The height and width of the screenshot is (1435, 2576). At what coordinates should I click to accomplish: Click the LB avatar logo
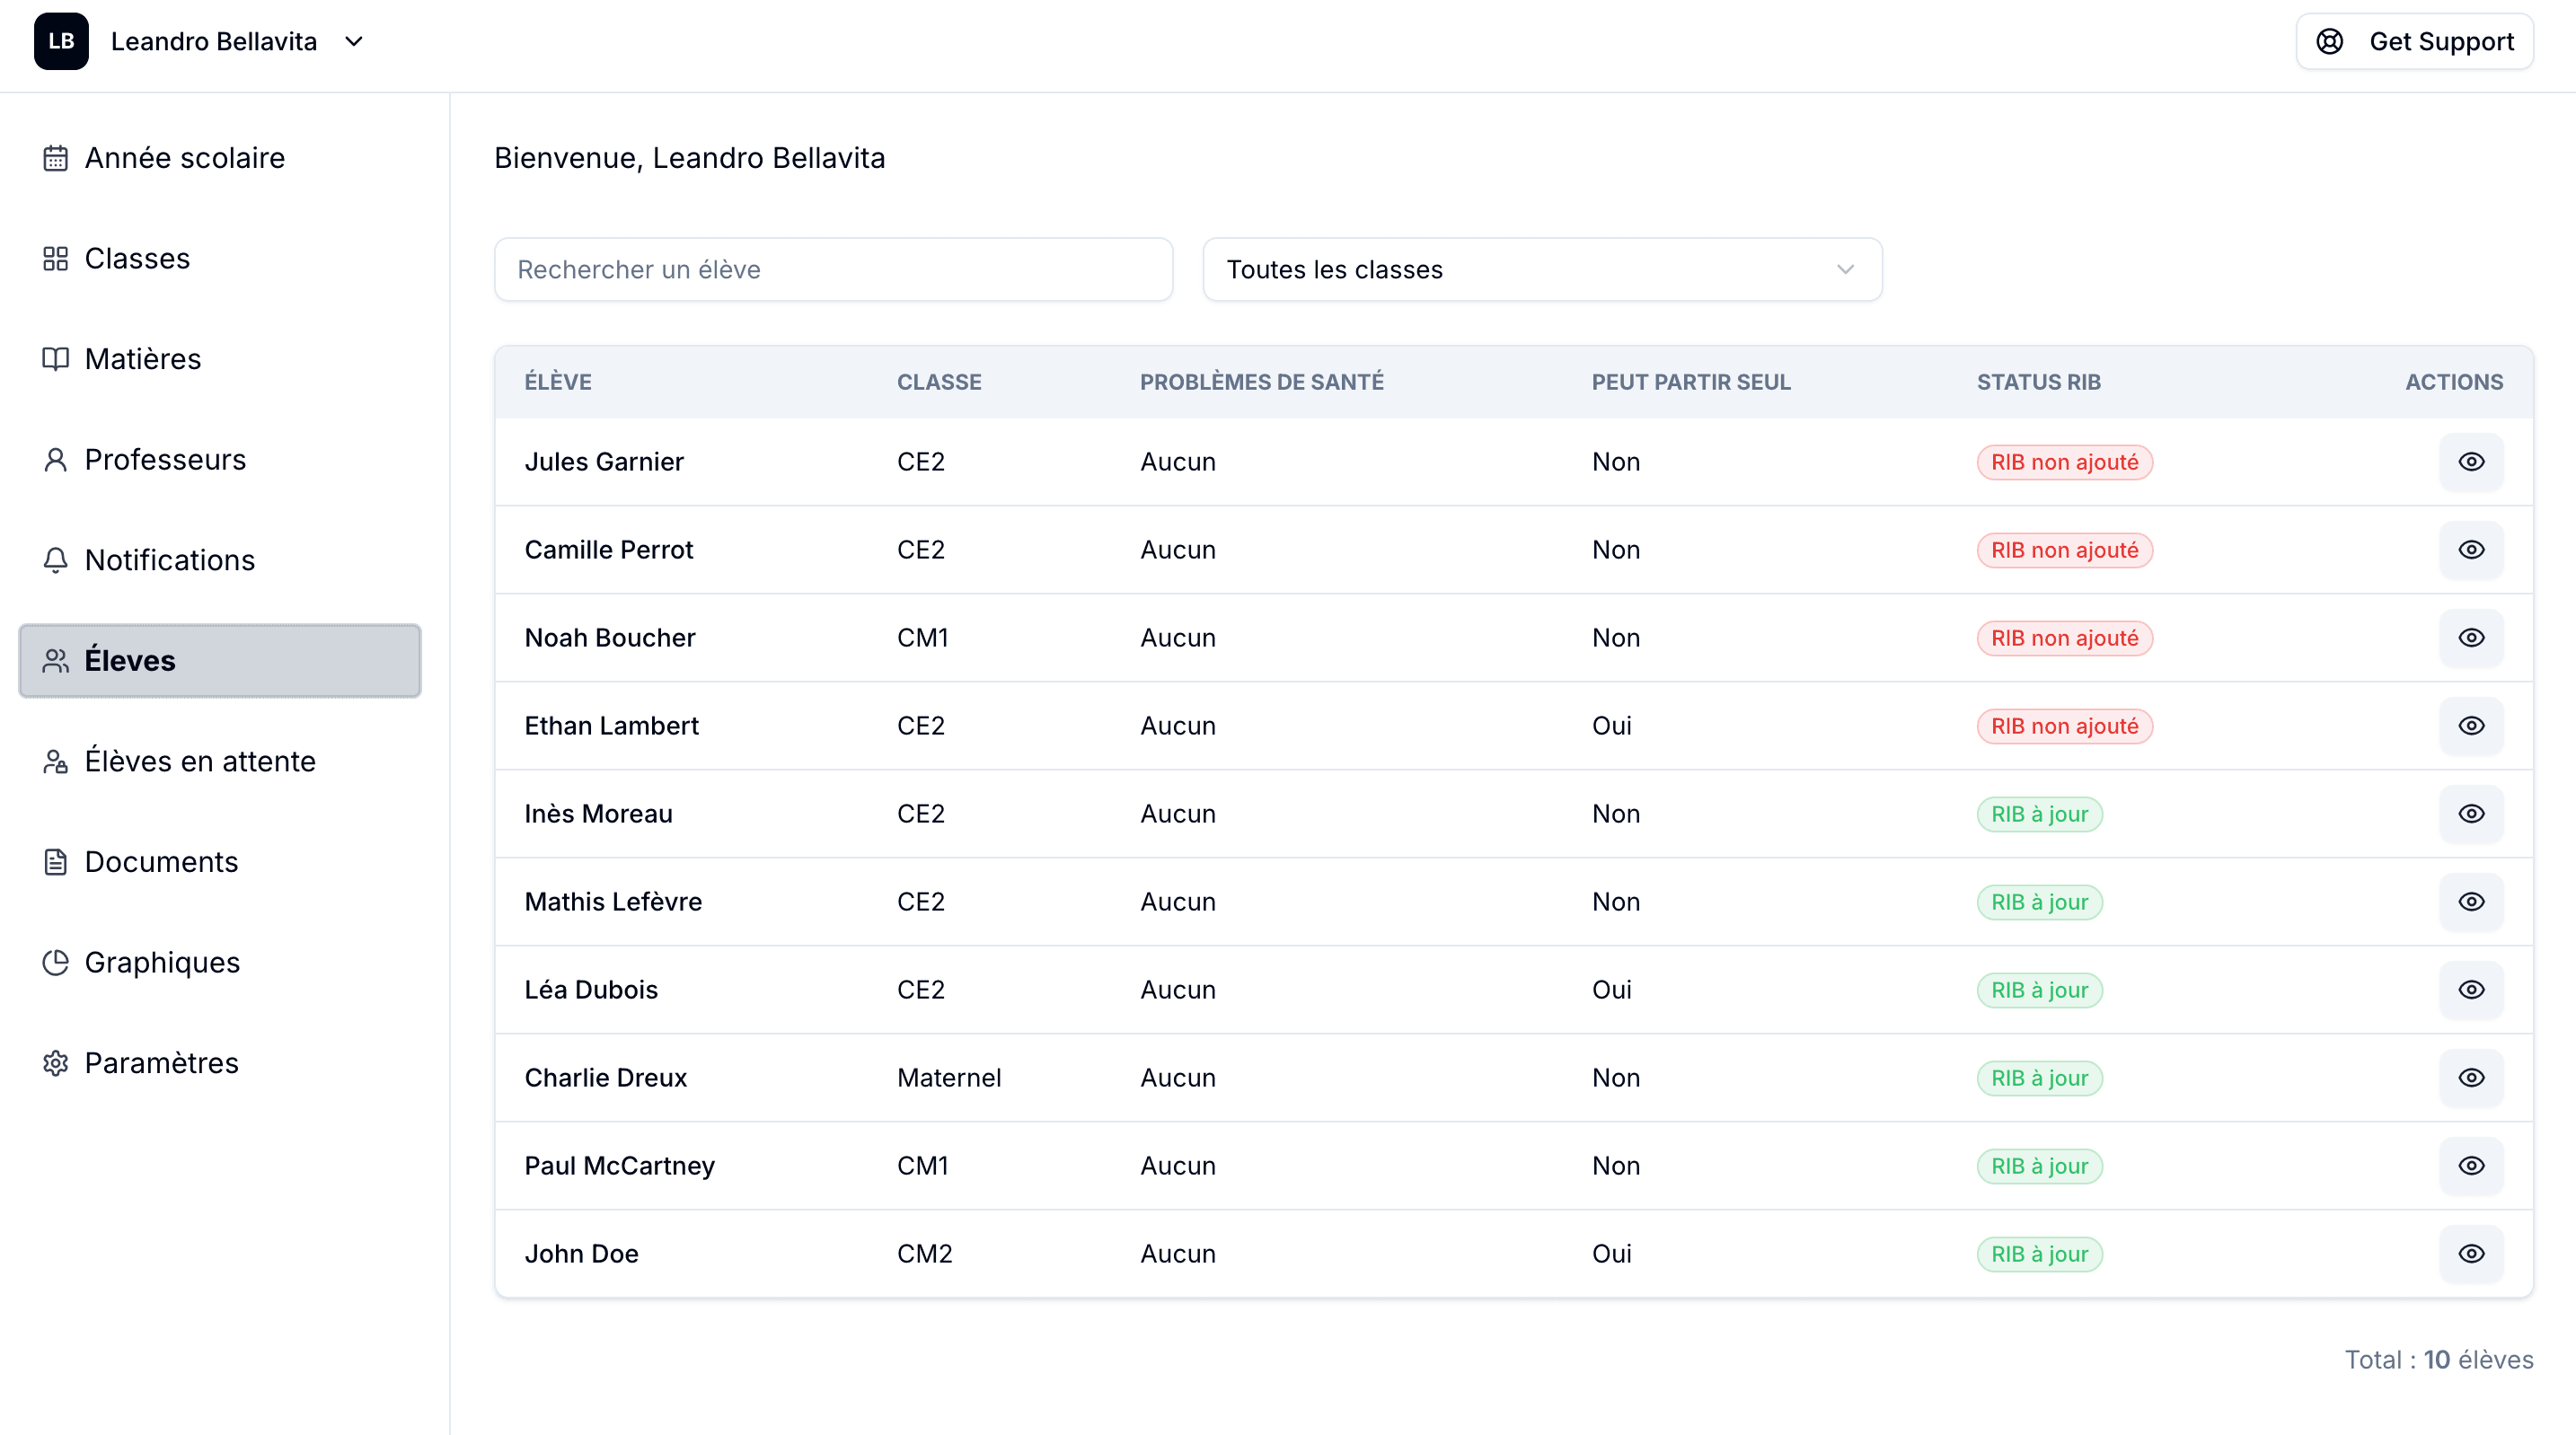click(61, 41)
